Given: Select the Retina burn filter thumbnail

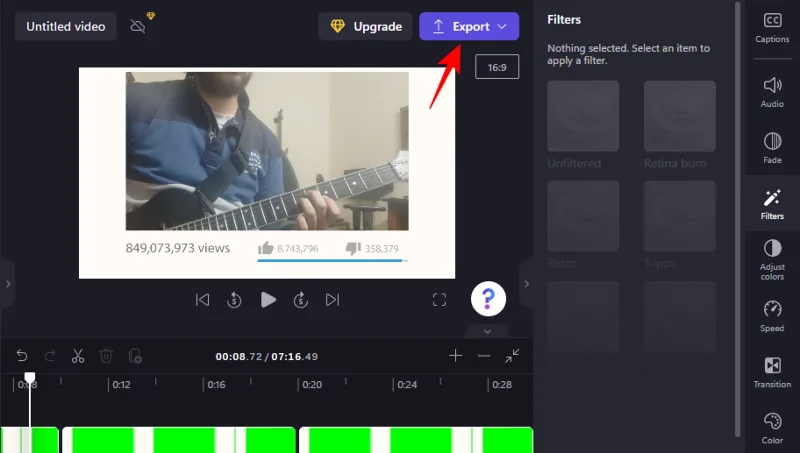Looking at the screenshot, I should click(x=680, y=116).
